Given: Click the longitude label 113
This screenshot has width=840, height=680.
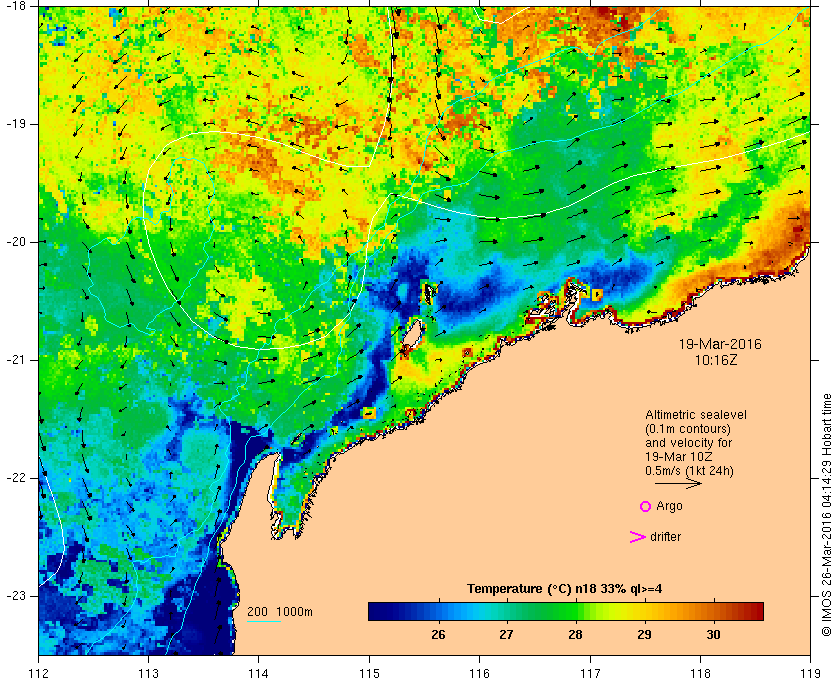Looking at the screenshot, I should point(148,673).
